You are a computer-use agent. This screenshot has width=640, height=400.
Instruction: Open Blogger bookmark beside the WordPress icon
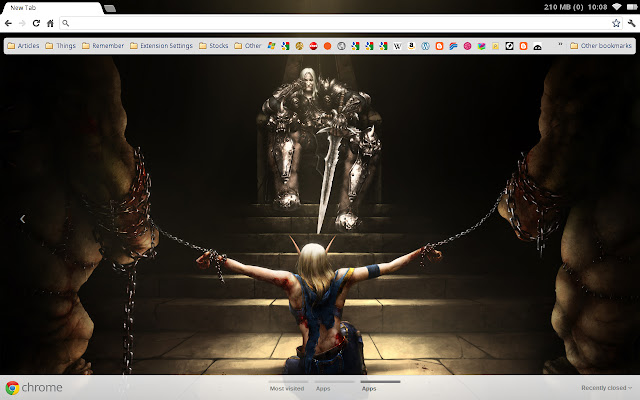pyautogui.click(x=439, y=46)
